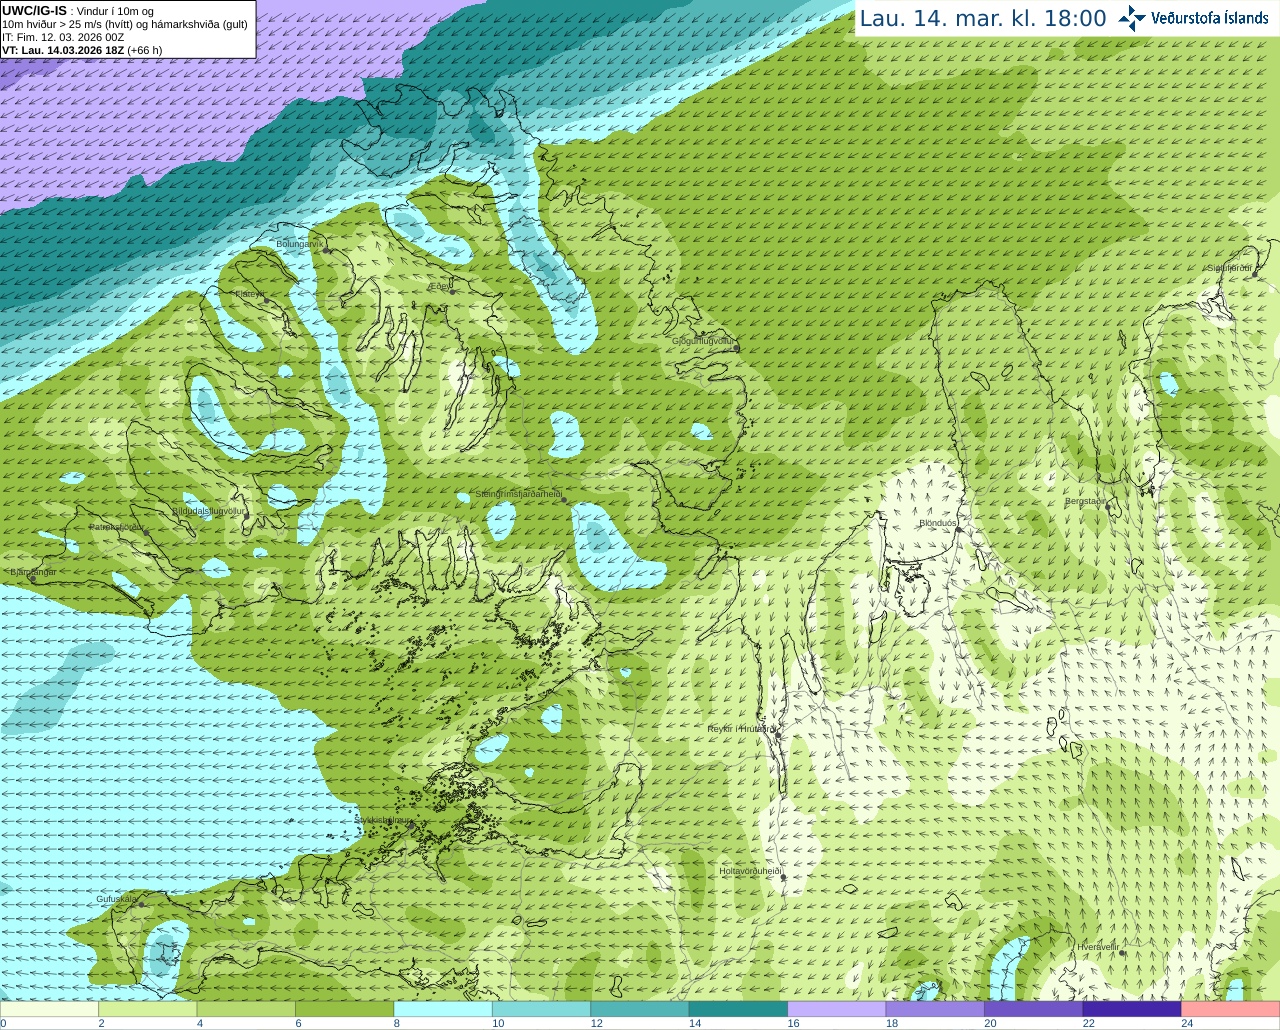Select the 20–22 m/s violet legend swatch
Viewport: 1280px width, 1030px height.
pyautogui.click(x=1034, y=1009)
